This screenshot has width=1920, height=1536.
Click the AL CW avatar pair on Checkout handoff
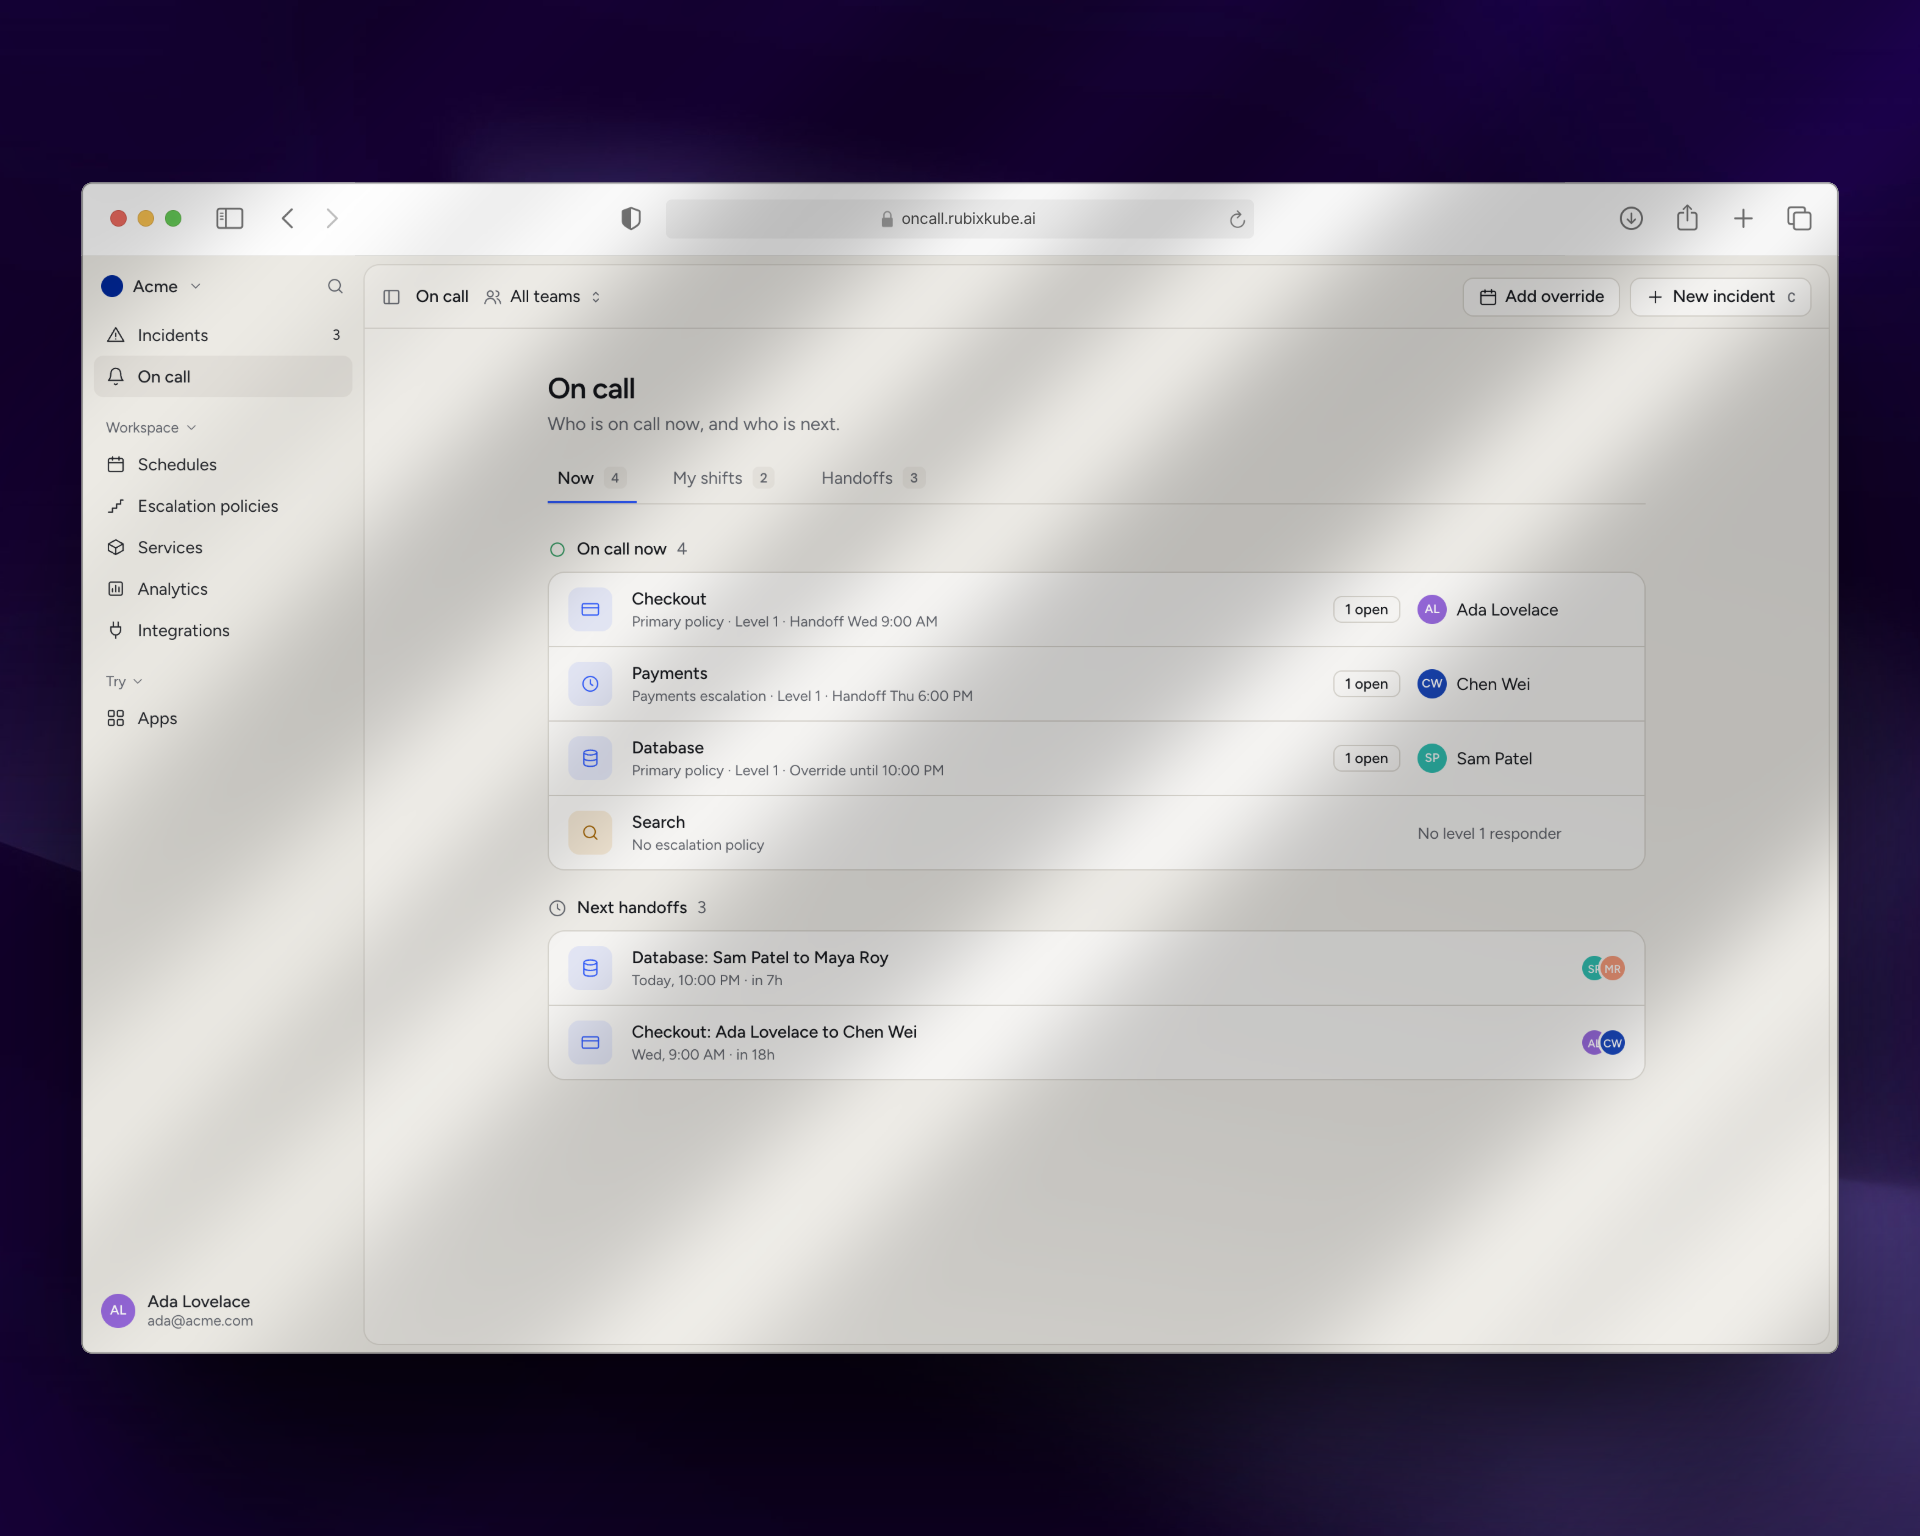(1603, 1043)
